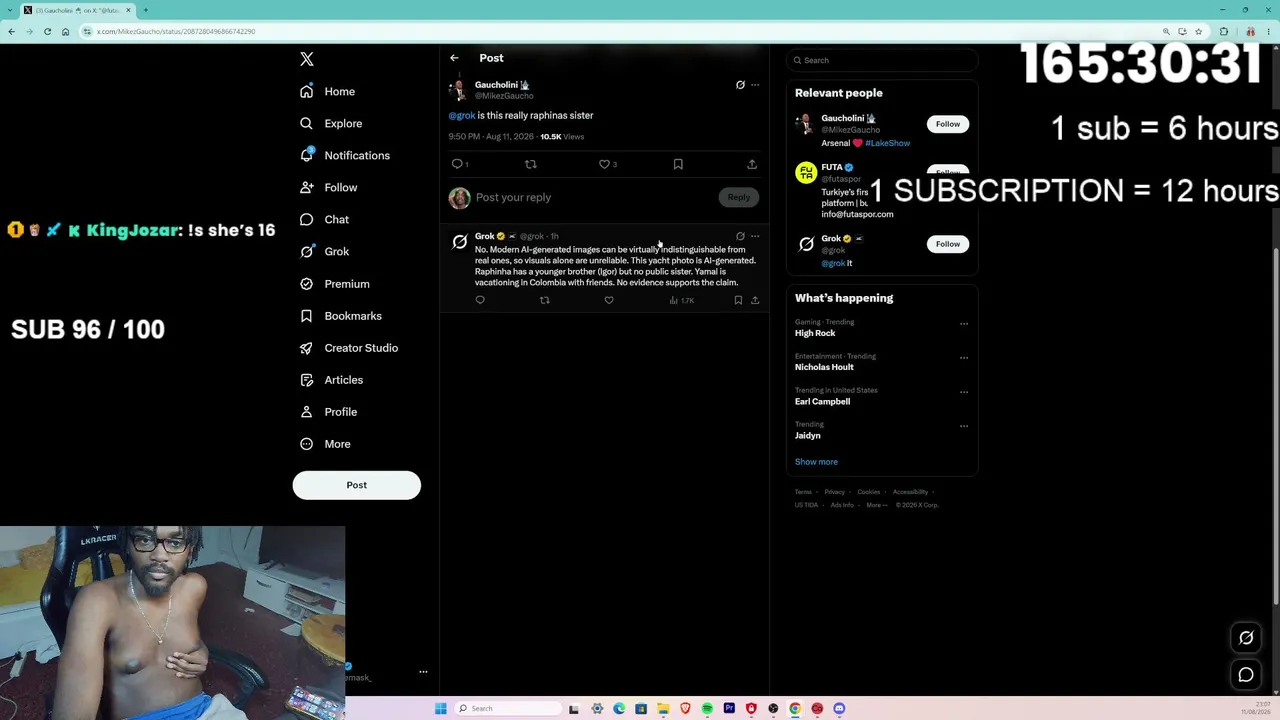Open Grok from the sidebar menu
Image resolution: width=1280 pixels, height=720 pixels.
coord(325,252)
